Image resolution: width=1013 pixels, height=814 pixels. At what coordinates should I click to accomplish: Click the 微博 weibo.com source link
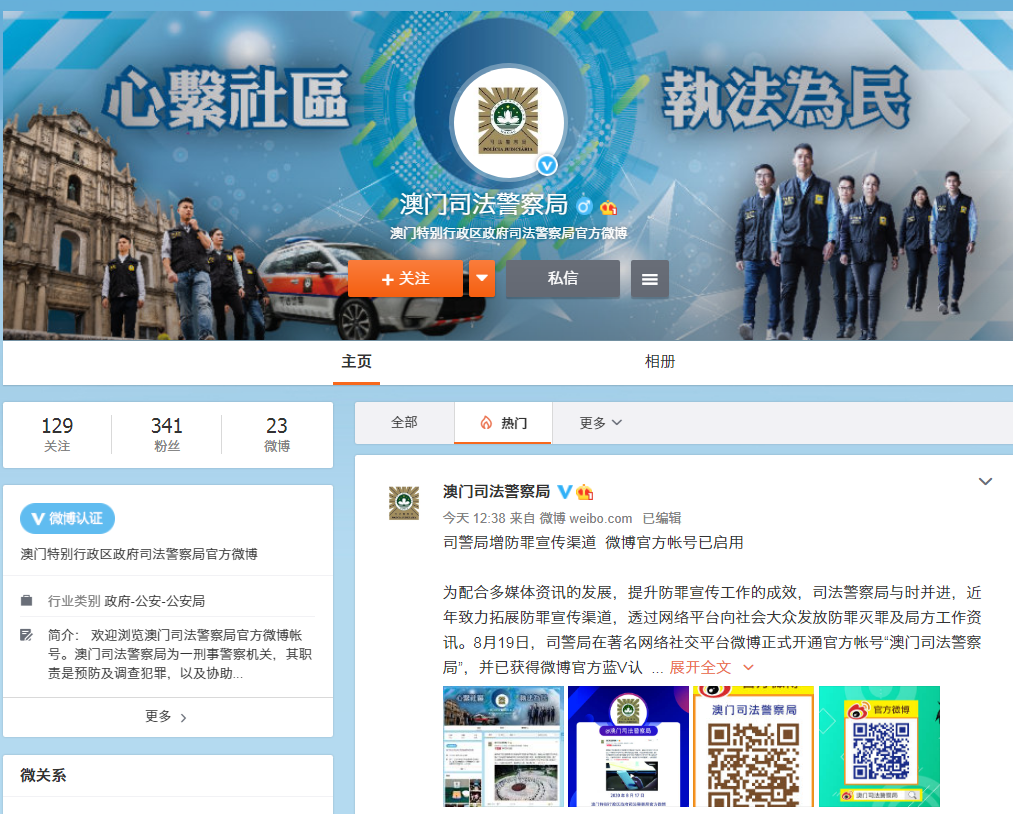click(x=586, y=518)
